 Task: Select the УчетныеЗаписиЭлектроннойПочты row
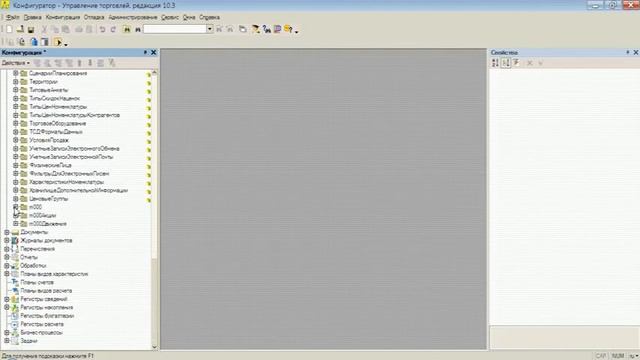tap(71, 157)
